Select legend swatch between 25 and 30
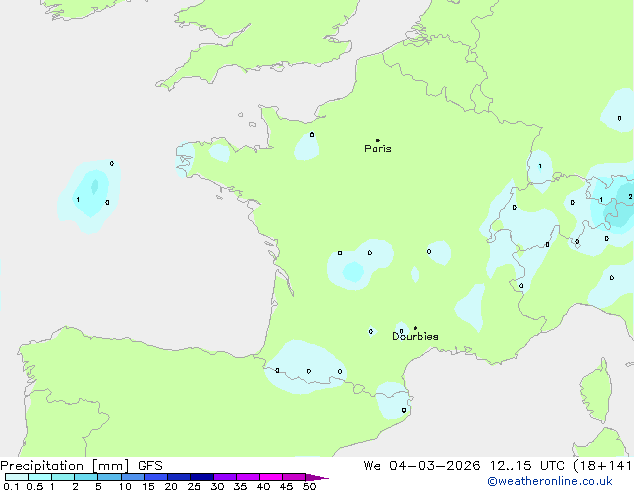The height and width of the screenshot is (490, 634). tap(202, 477)
